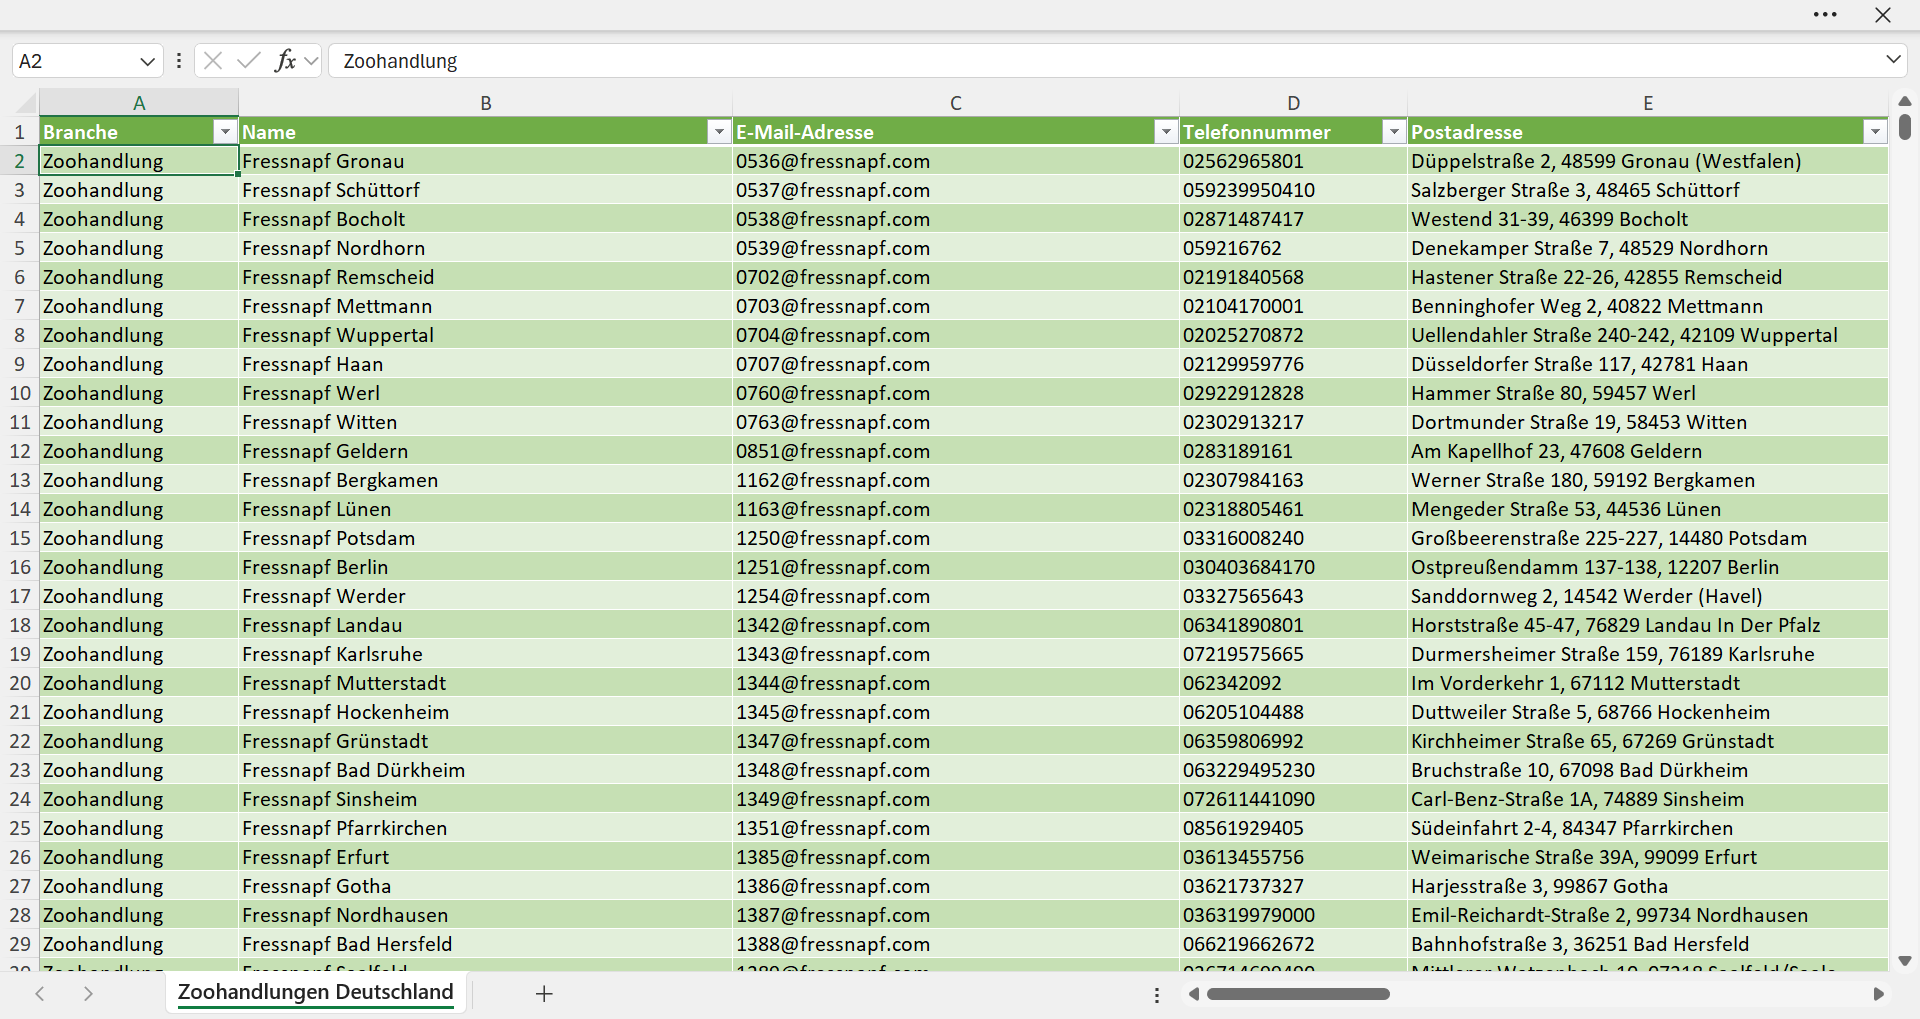Select row 15 header
1920x1019 pixels.
pyautogui.click(x=20, y=538)
